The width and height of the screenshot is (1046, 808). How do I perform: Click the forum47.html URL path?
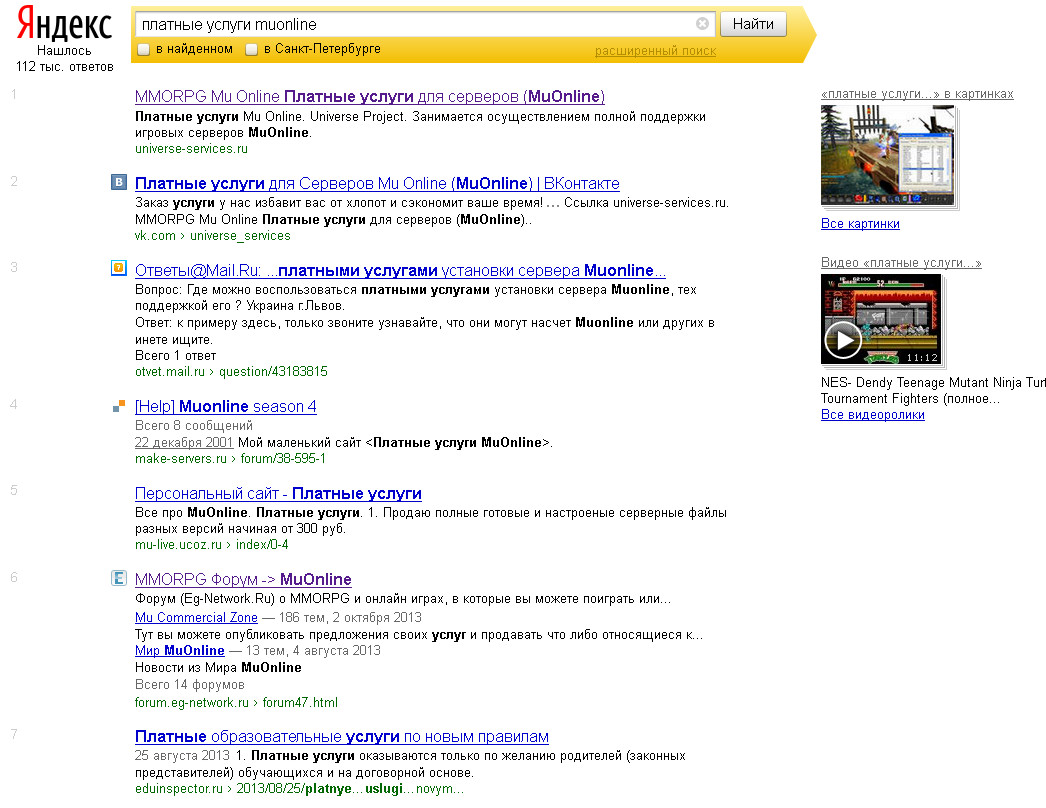click(x=300, y=703)
